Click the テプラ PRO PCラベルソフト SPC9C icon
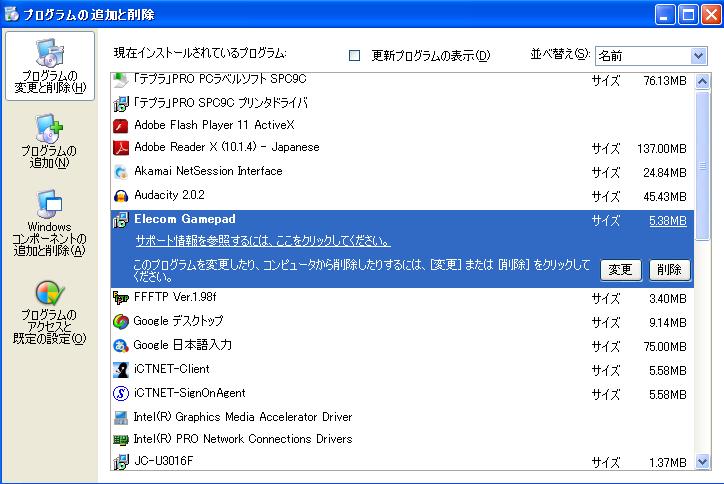The image size is (724, 484). tap(121, 80)
